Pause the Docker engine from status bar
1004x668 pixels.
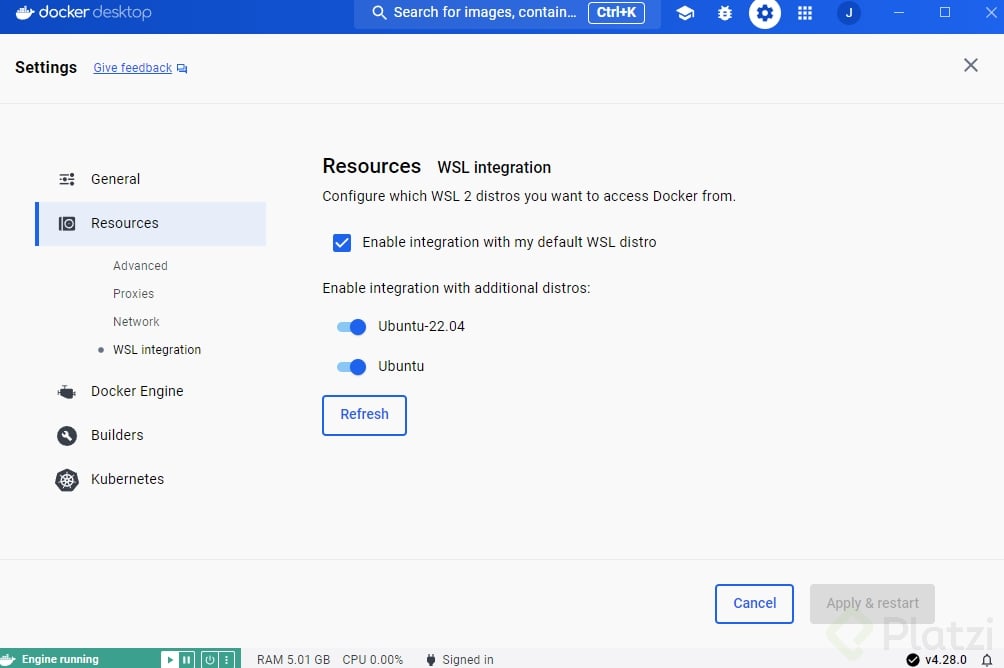tap(187, 660)
